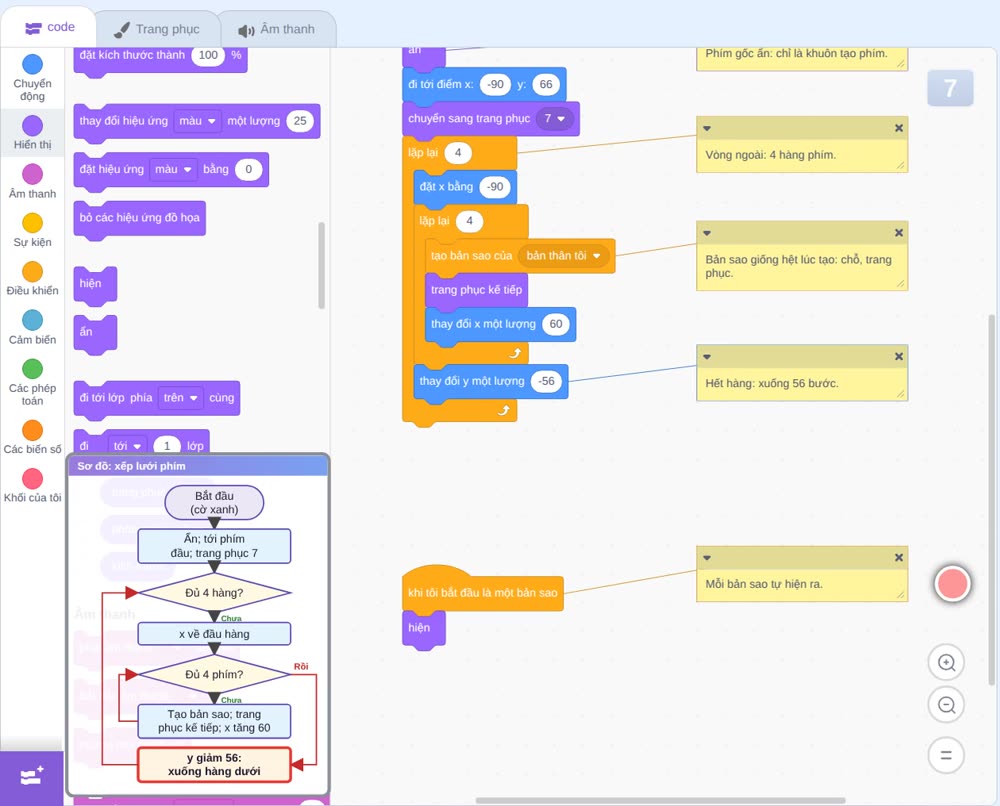The width and height of the screenshot is (1000, 806).
Task: Close the 'Vòng ngoài: 4 hàng phím' comment
Action: [x=899, y=128]
